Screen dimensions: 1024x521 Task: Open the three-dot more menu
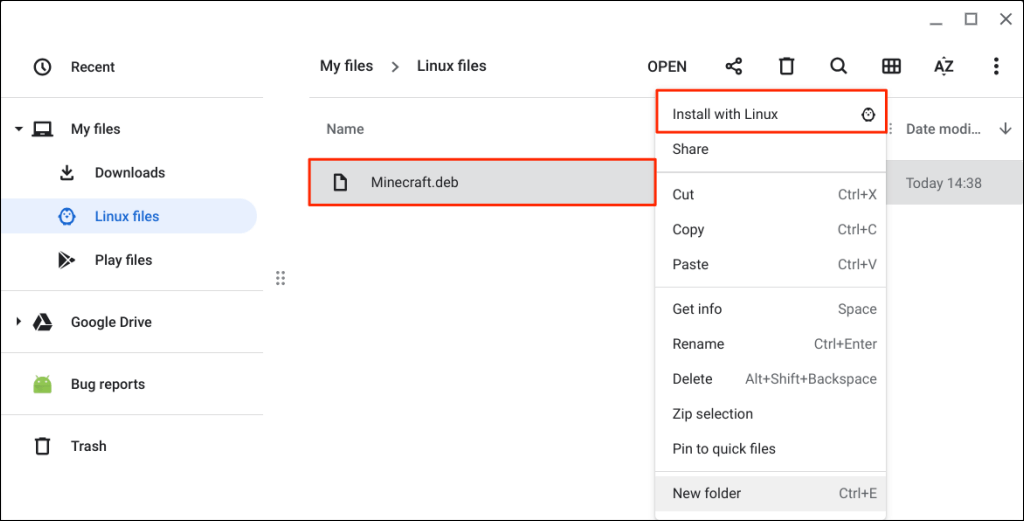click(996, 67)
